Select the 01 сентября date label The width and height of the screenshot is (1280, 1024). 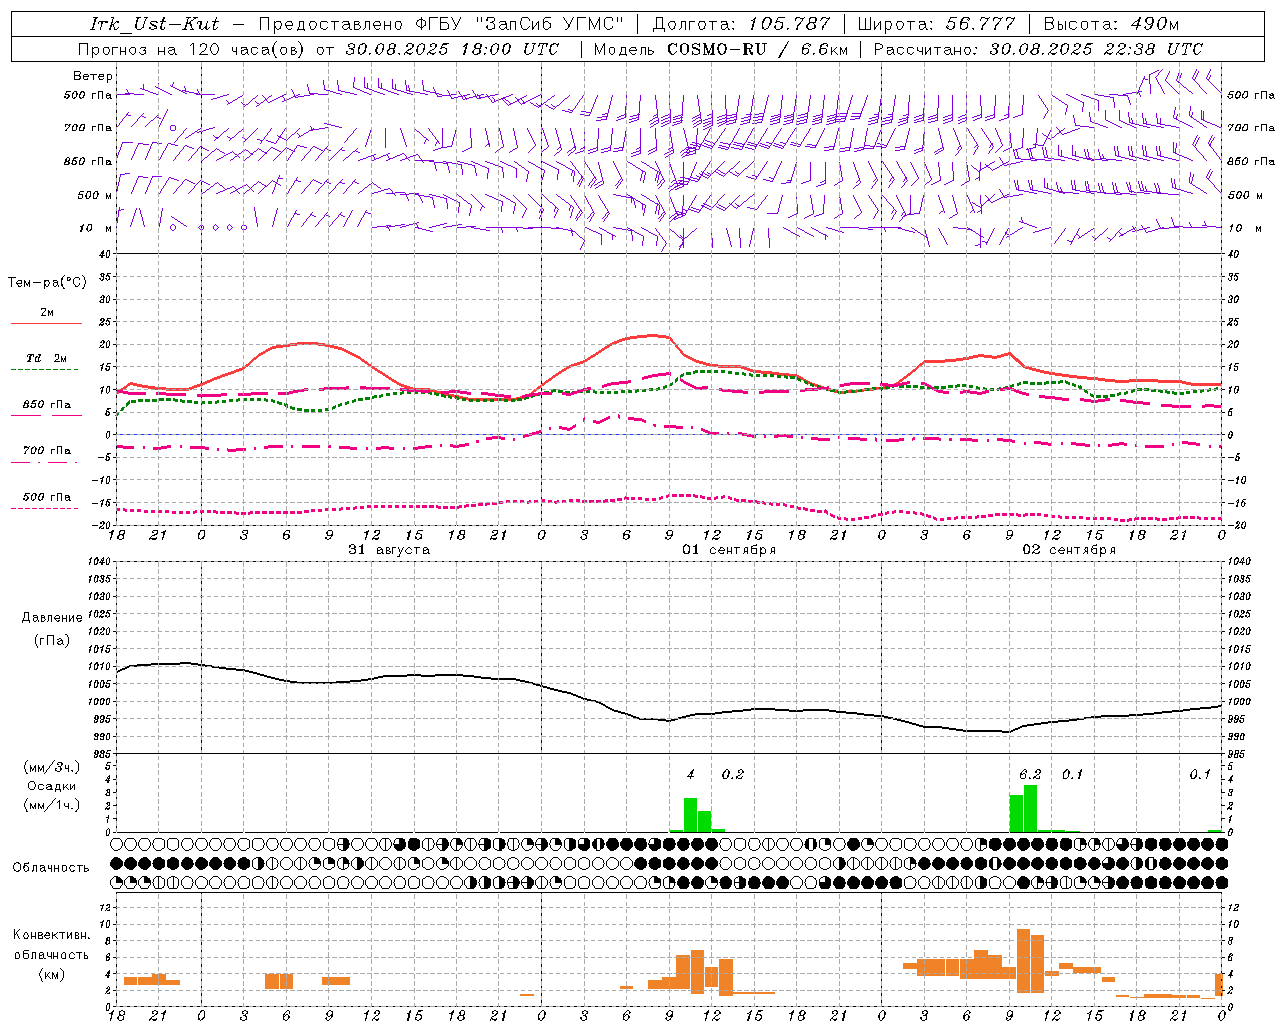(x=729, y=550)
